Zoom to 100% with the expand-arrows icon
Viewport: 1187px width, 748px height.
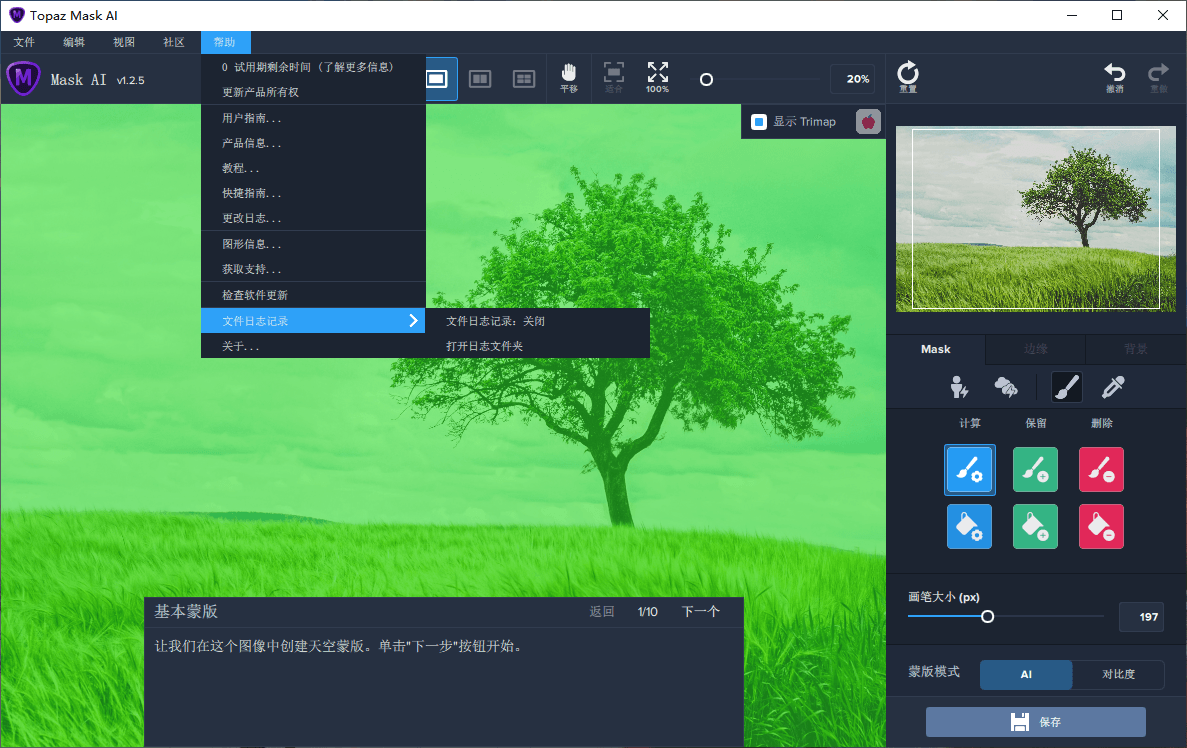657,78
